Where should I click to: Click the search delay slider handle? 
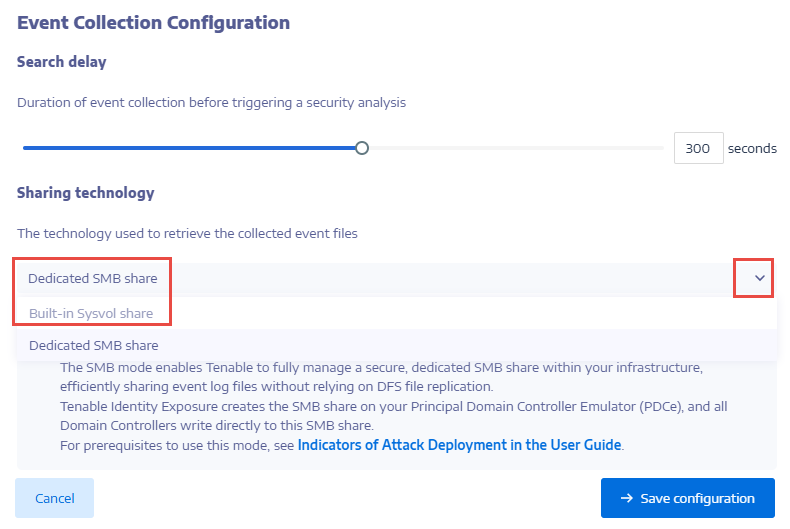[x=362, y=148]
